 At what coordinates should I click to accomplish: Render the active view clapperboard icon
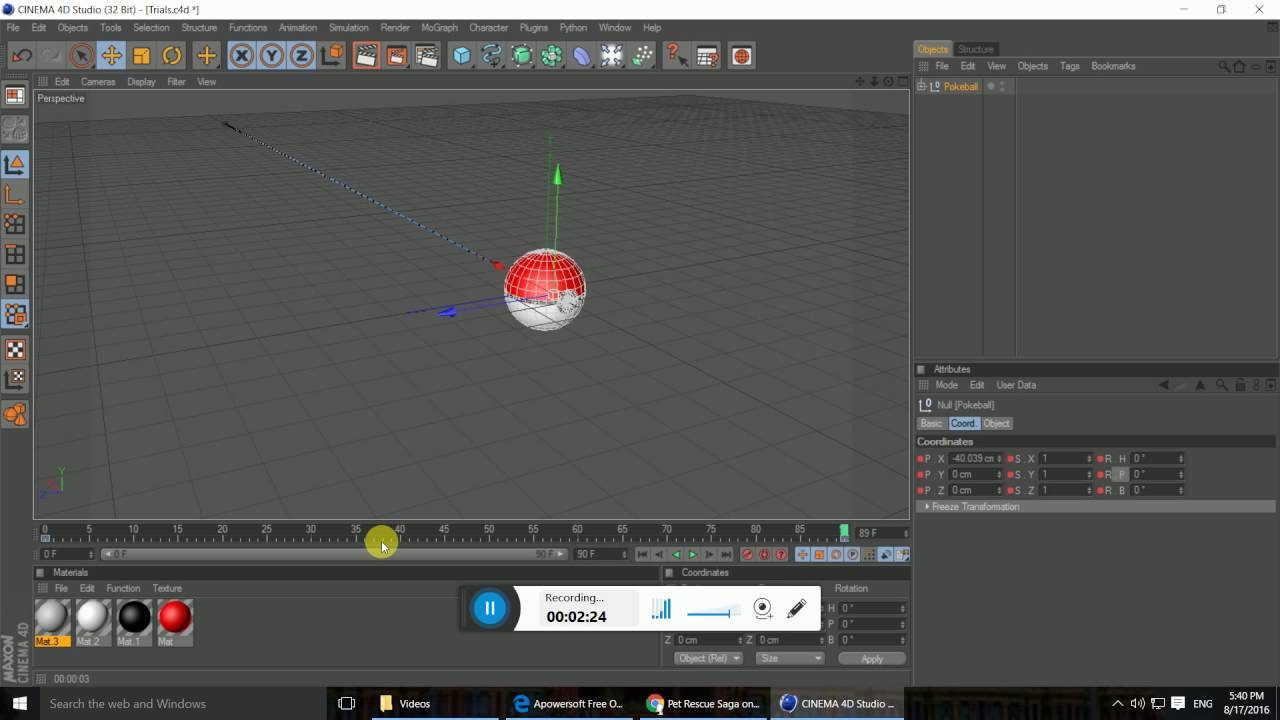[366, 56]
